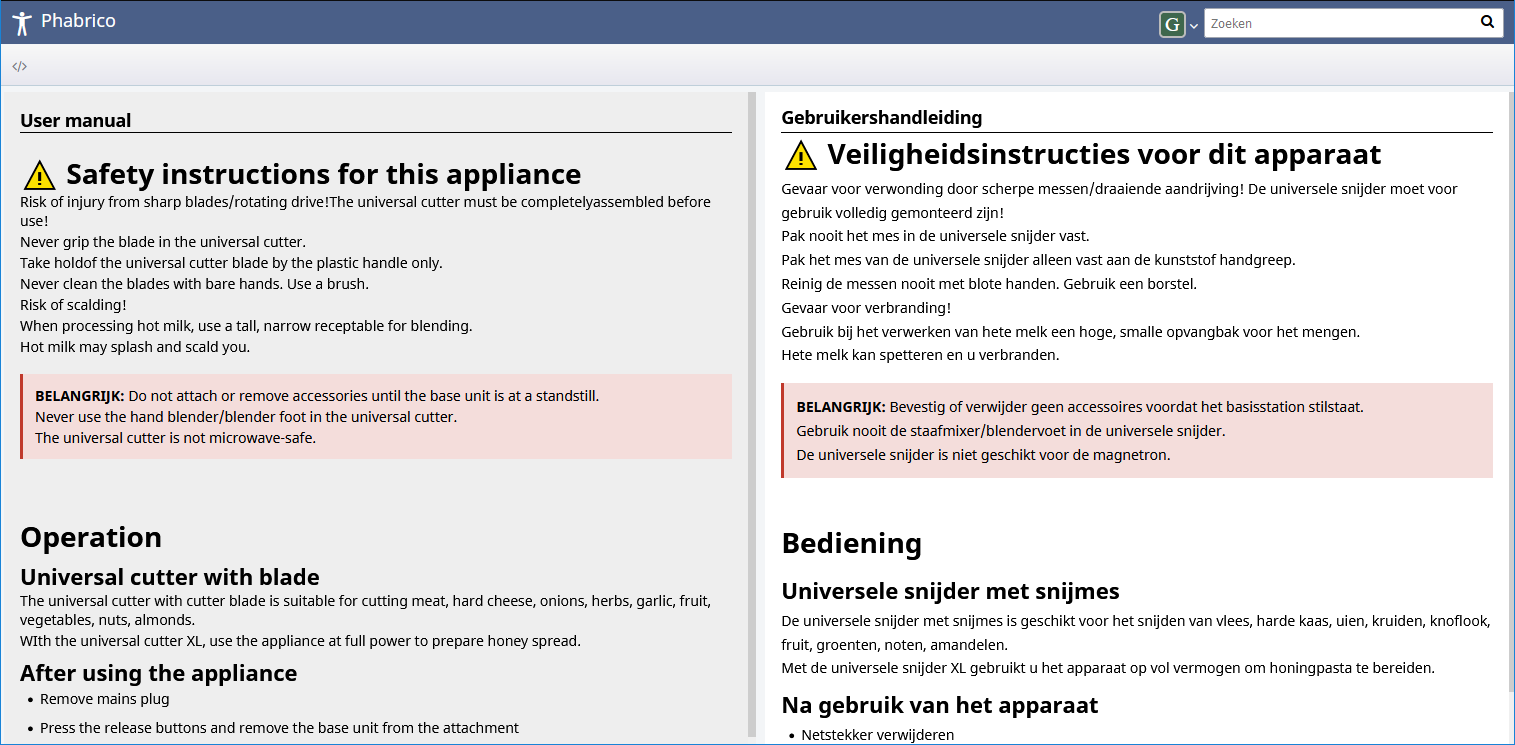The height and width of the screenshot is (745, 1515).
Task: Click warning triangle beside Veiligheidsinstructies heading
Action: click(801, 155)
